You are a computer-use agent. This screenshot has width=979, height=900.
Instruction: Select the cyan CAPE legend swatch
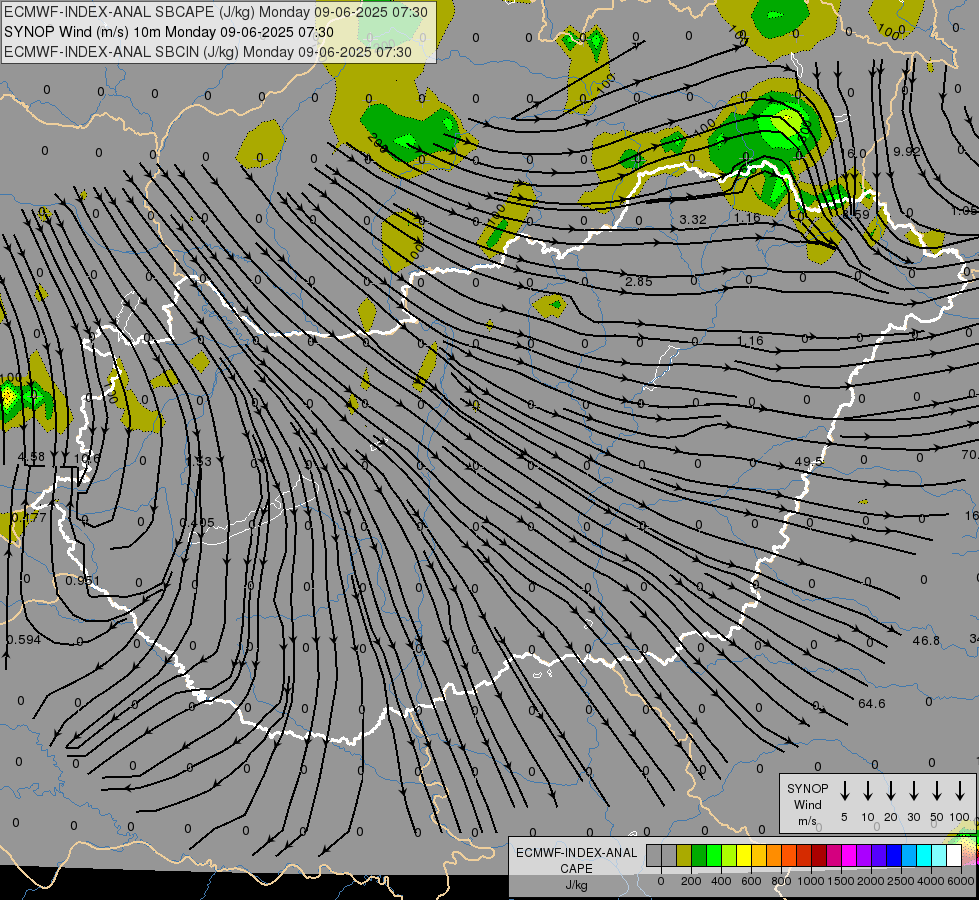(924, 856)
